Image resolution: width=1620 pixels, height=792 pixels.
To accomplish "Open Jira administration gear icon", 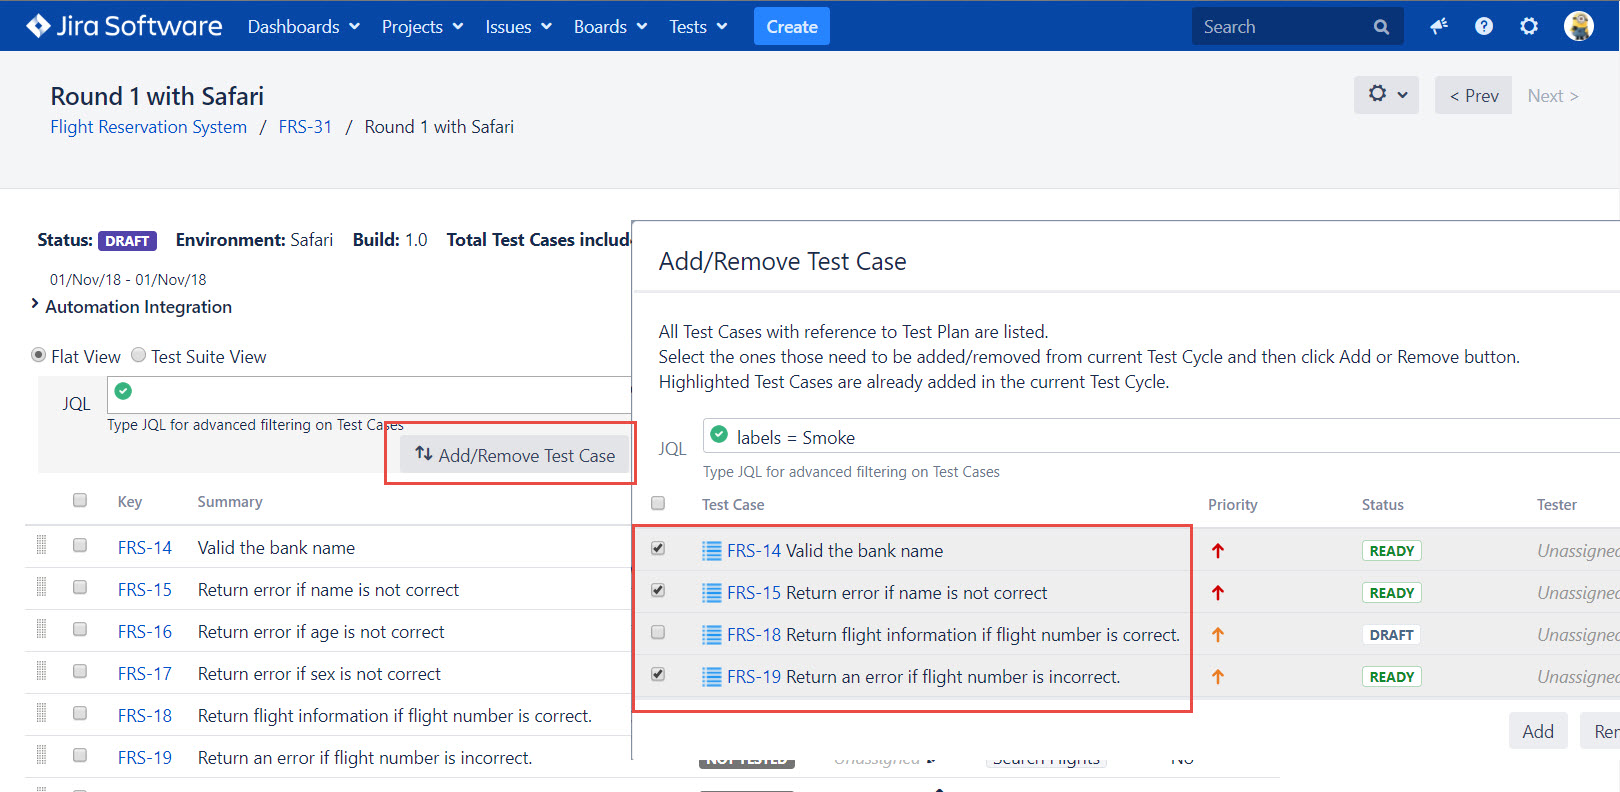I will click(x=1529, y=27).
